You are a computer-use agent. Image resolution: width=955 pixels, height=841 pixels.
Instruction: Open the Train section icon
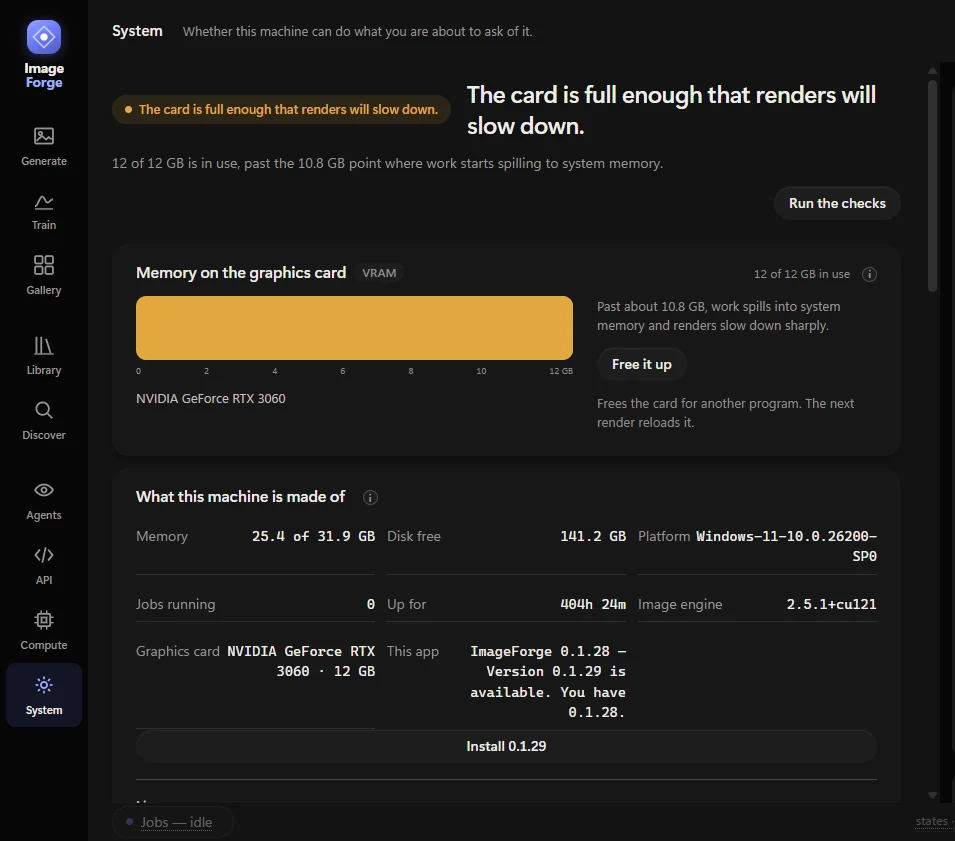(x=44, y=202)
